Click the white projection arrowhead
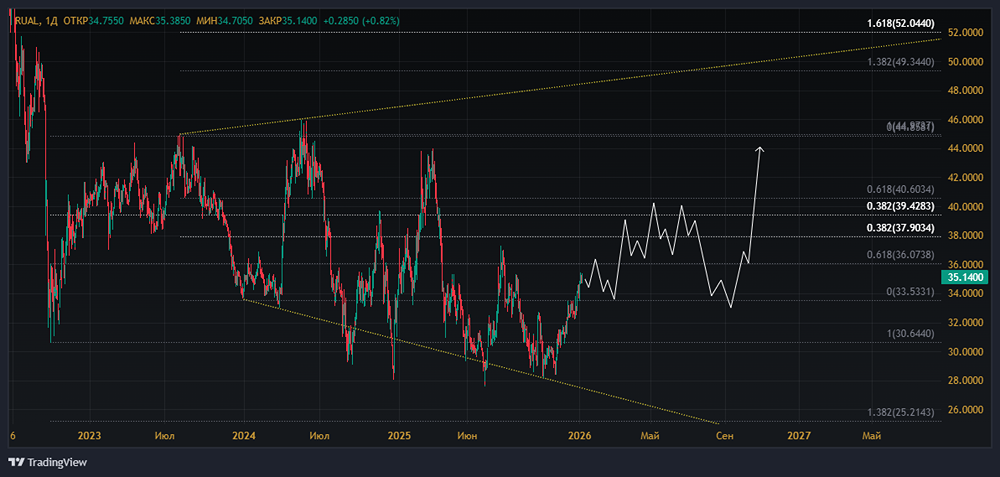1000x477 pixels. coord(760,150)
